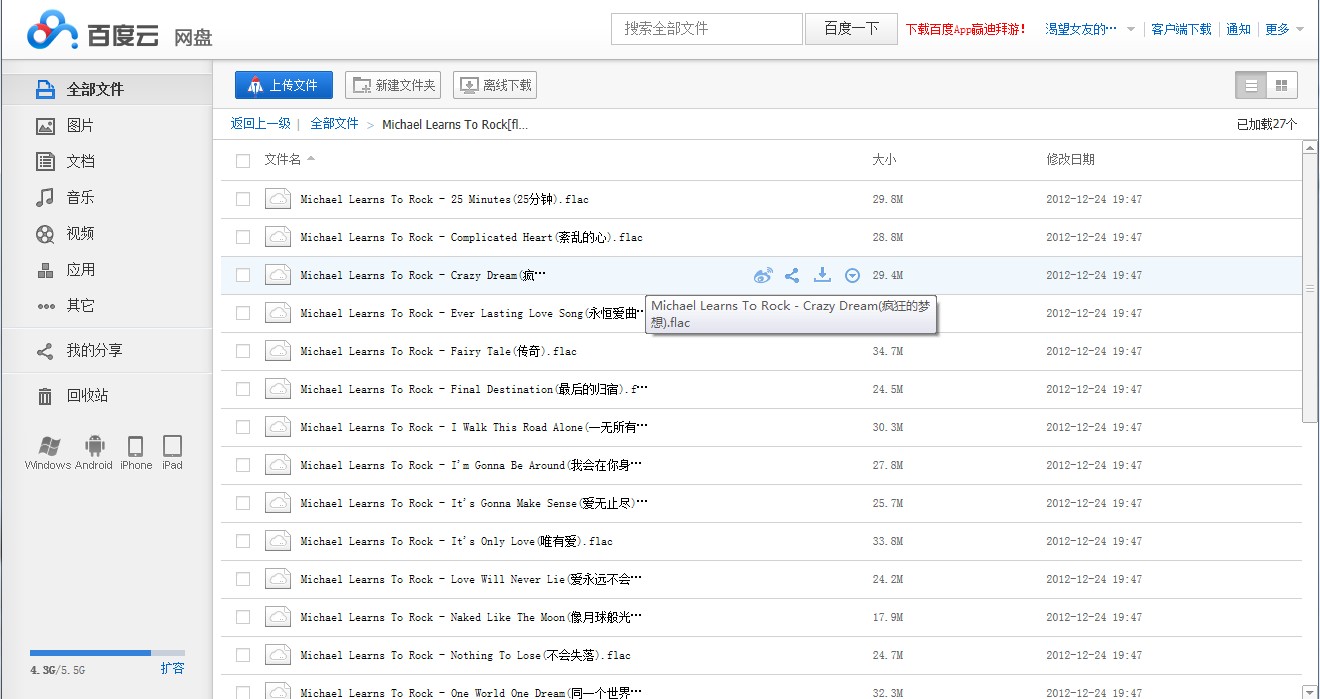Click file icon of Nothing To Lose
The width and height of the screenshot is (1320, 699).
[277, 655]
